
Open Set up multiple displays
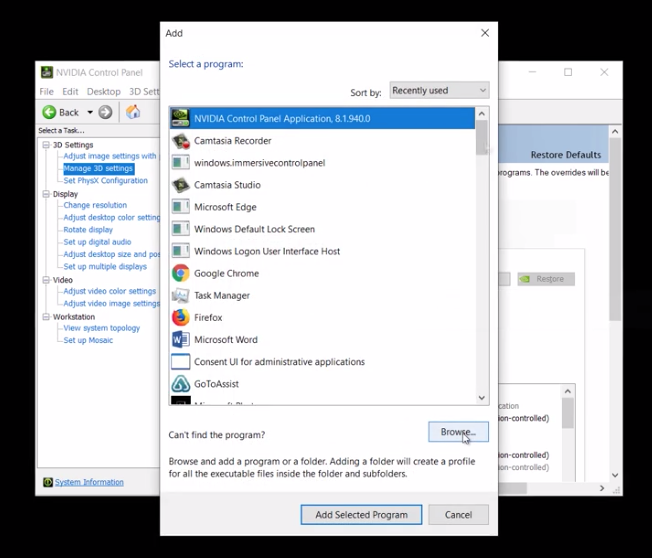[105, 267]
